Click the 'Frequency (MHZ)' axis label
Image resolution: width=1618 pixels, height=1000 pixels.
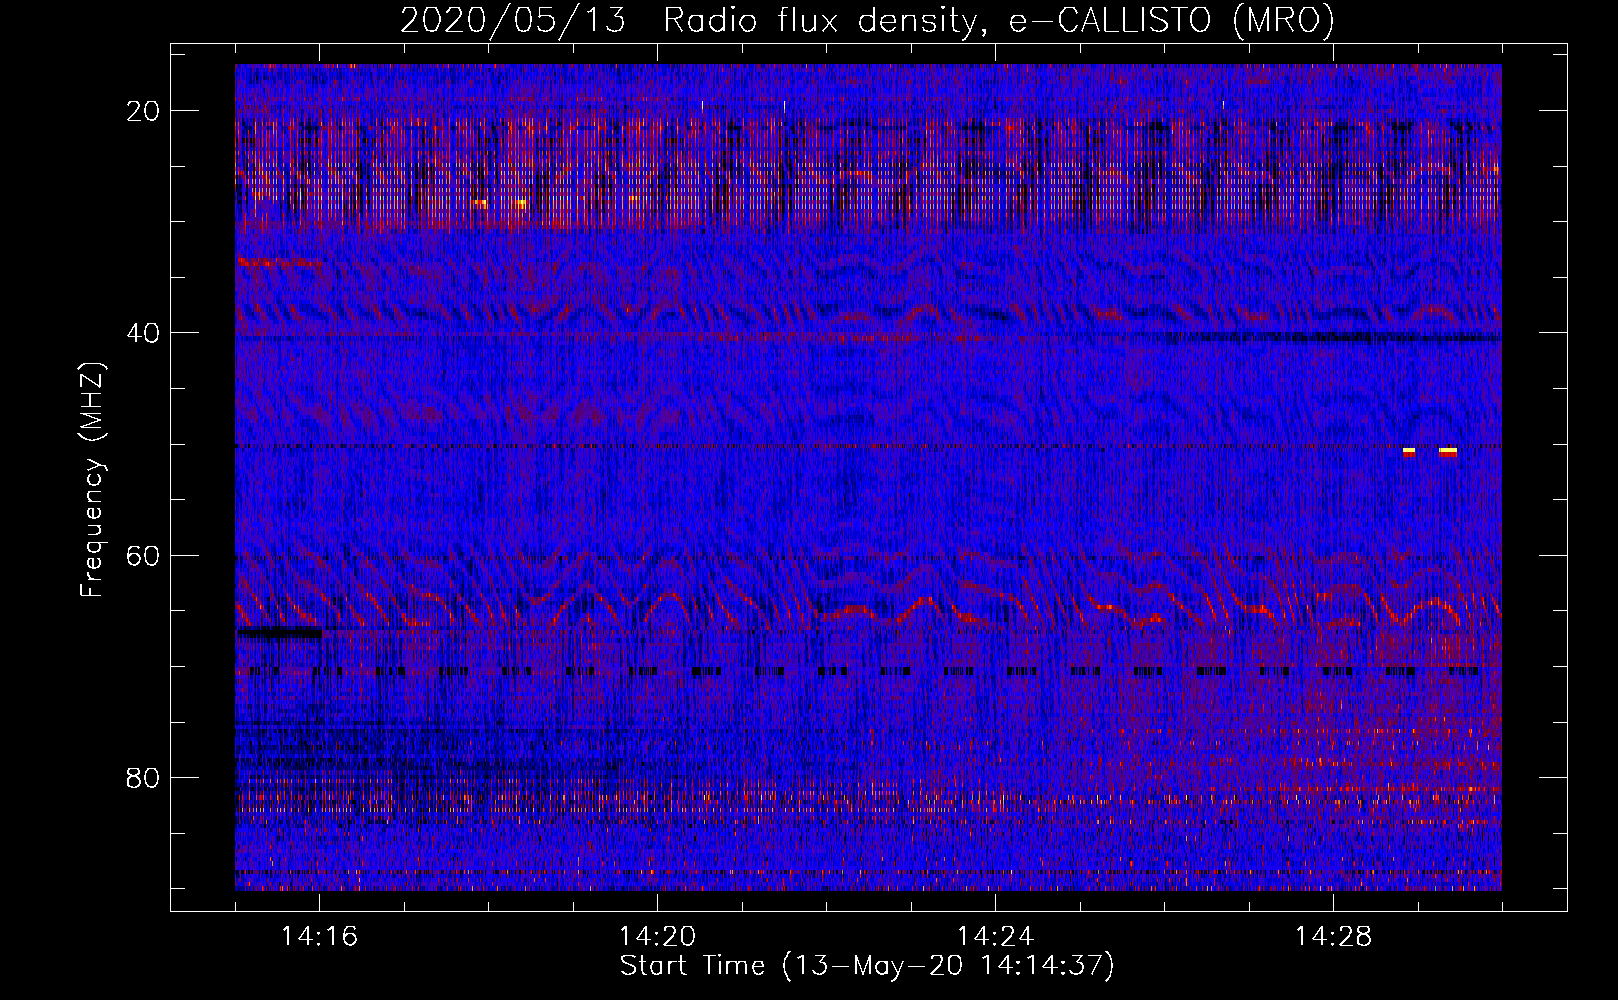coord(92,480)
